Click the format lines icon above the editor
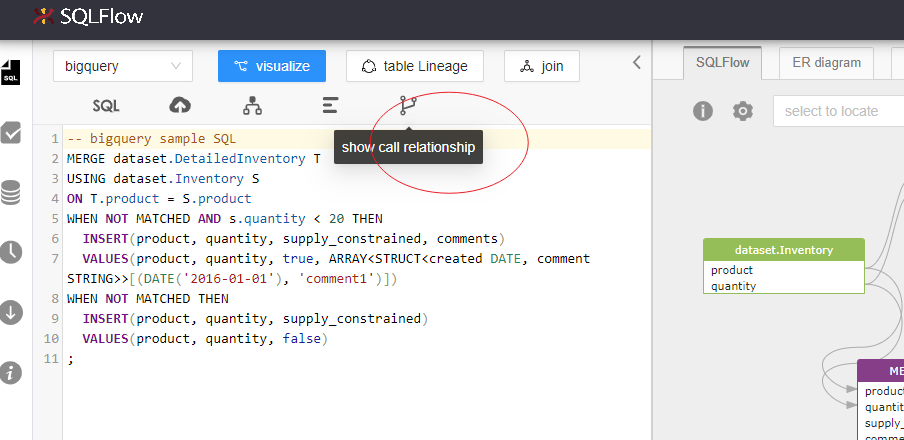Image resolution: width=904 pixels, height=440 pixels. [x=330, y=106]
